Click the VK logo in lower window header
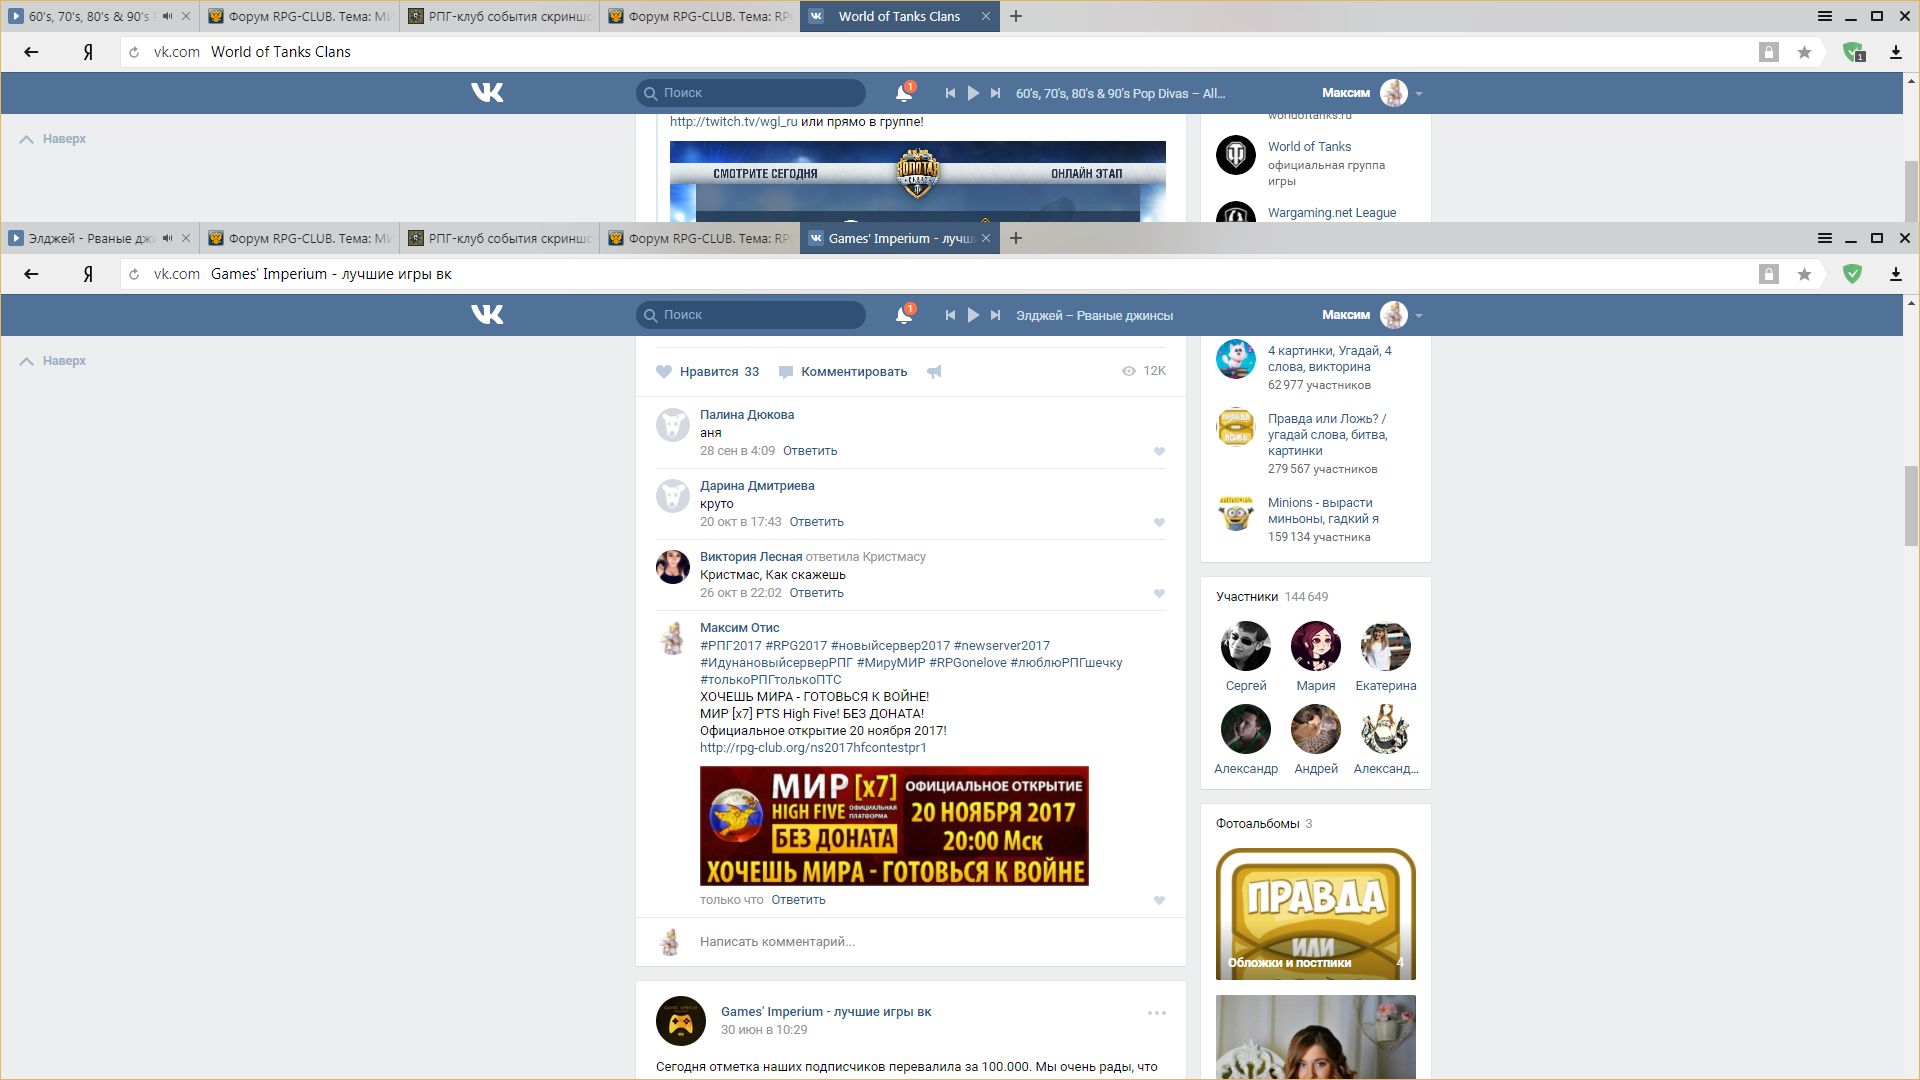1920x1080 pixels. tap(487, 314)
